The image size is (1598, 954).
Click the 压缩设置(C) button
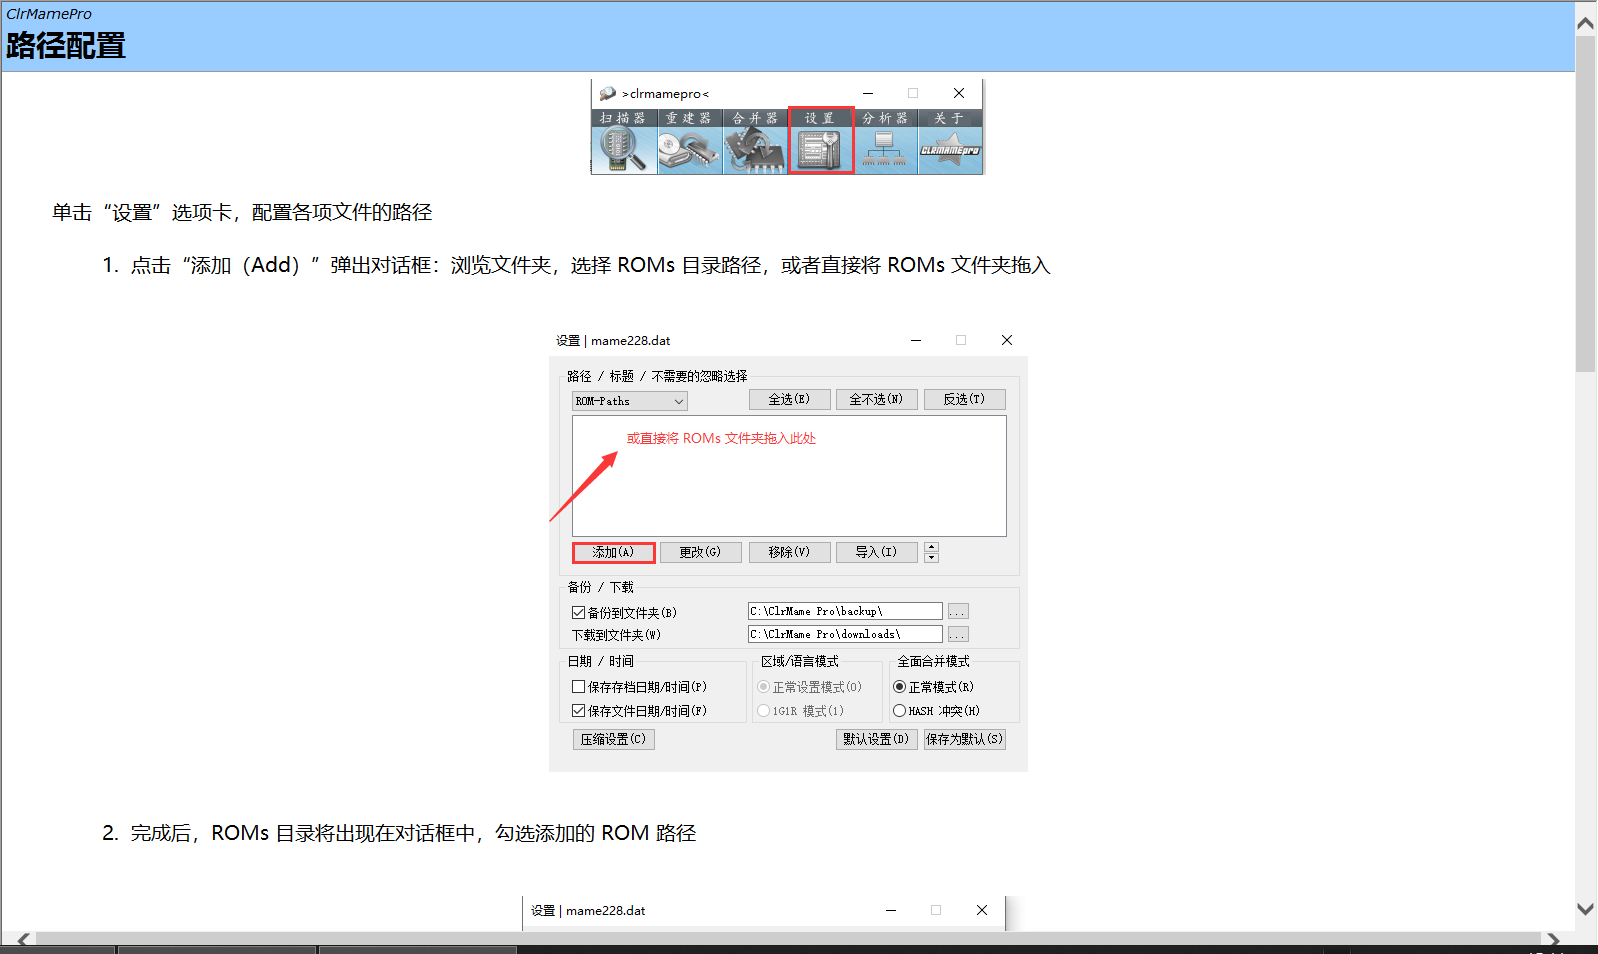pyautogui.click(x=614, y=739)
